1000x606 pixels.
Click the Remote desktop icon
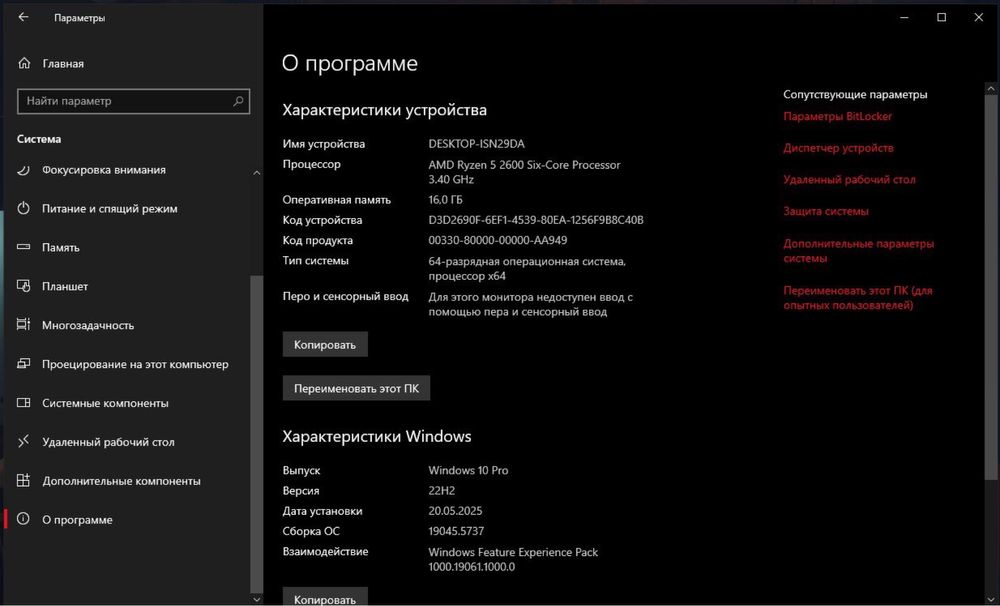click(x=24, y=441)
